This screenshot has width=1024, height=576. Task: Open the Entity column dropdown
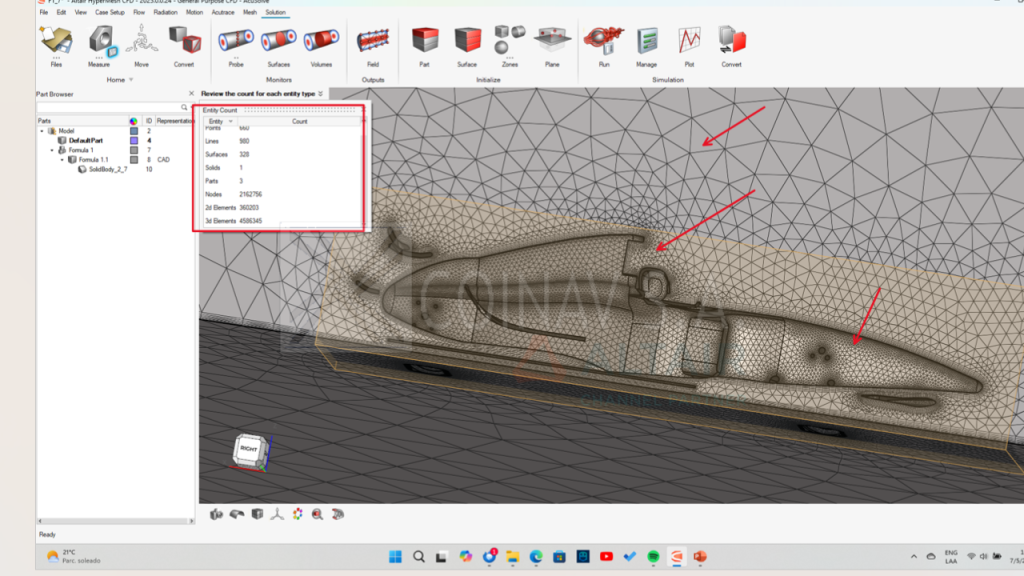(x=232, y=121)
